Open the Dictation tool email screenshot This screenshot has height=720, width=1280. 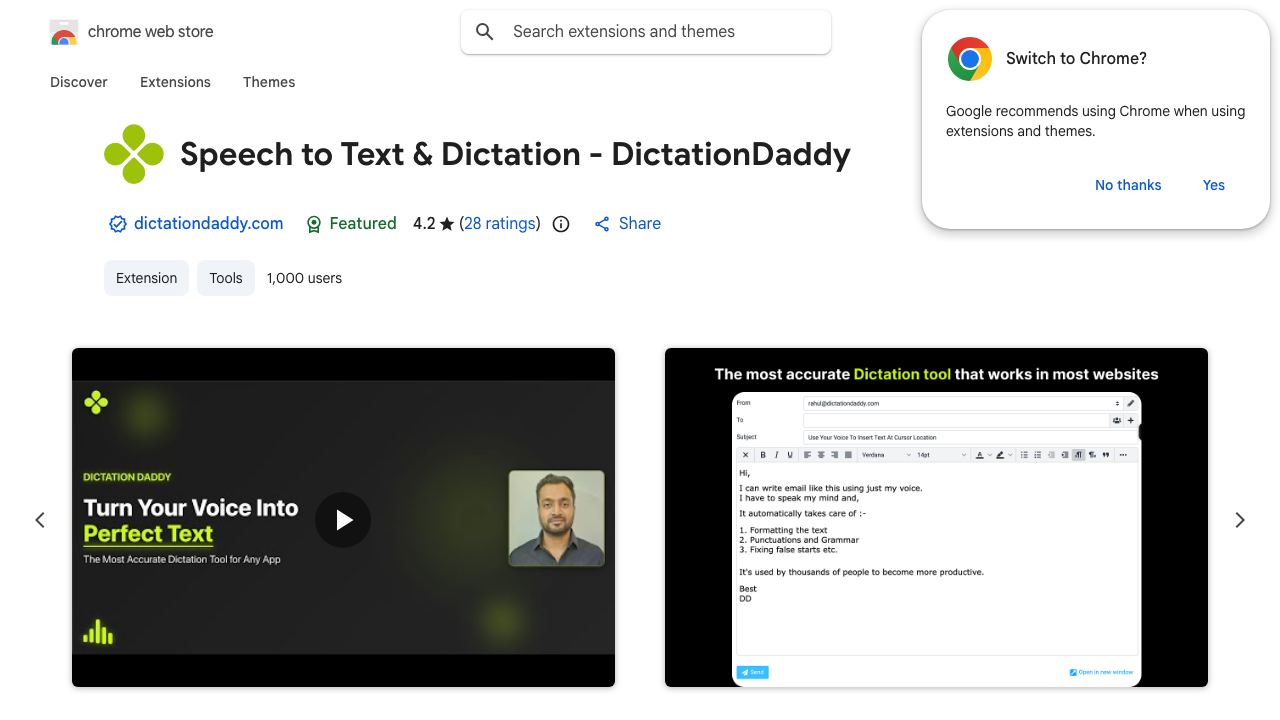point(936,517)
